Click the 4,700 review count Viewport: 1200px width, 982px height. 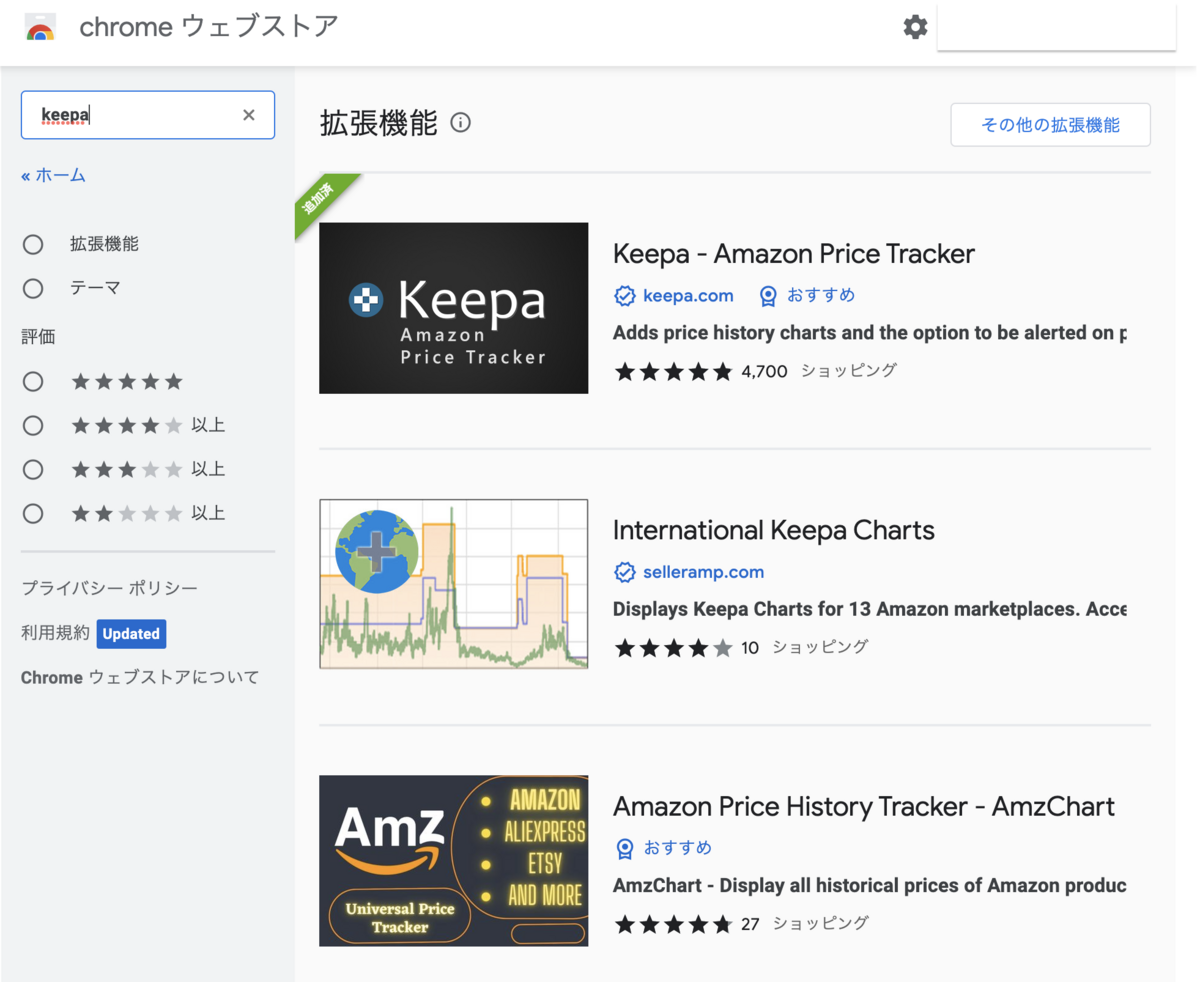(x=765, y=372)
